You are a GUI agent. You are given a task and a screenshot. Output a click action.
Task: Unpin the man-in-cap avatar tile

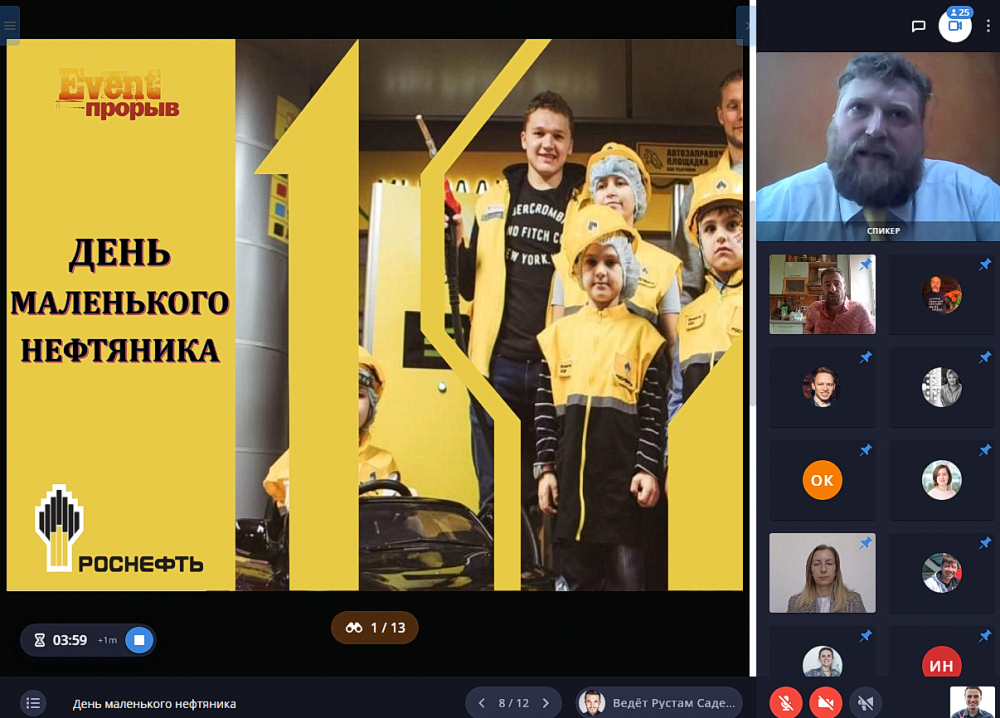[x=985, y=543]
